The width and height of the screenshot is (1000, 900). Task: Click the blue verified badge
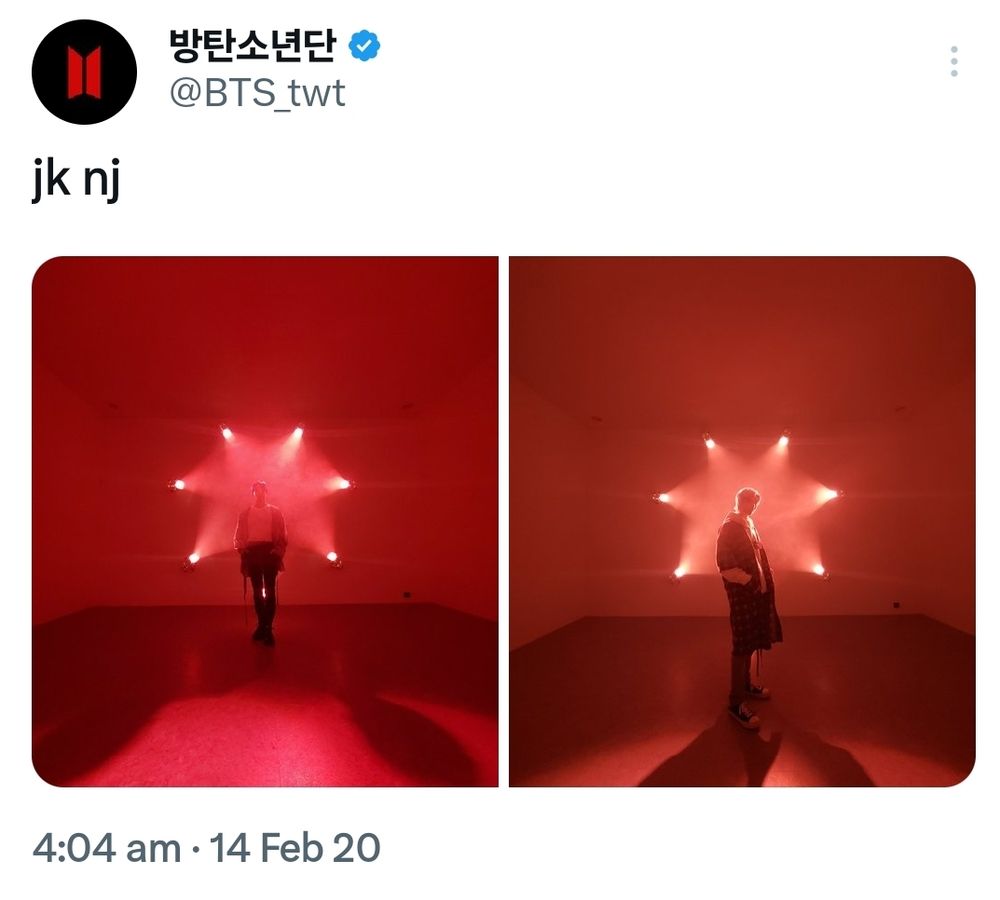(365, 46)
